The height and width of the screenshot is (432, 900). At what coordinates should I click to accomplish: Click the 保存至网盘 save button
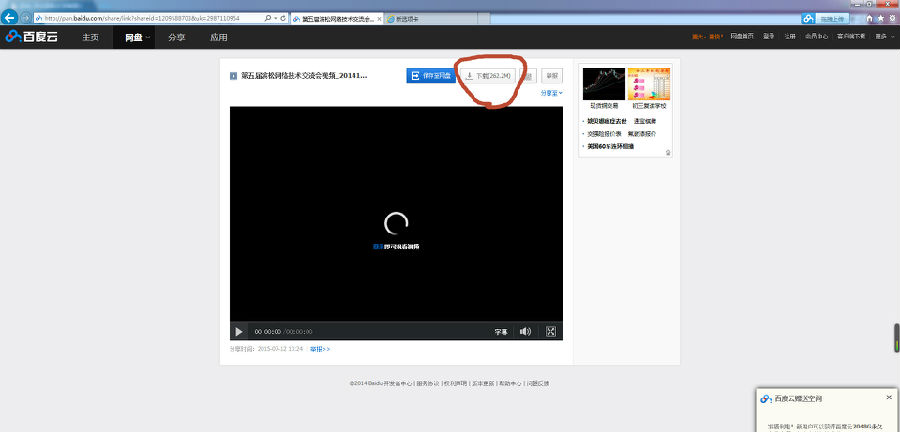(431, 76)
